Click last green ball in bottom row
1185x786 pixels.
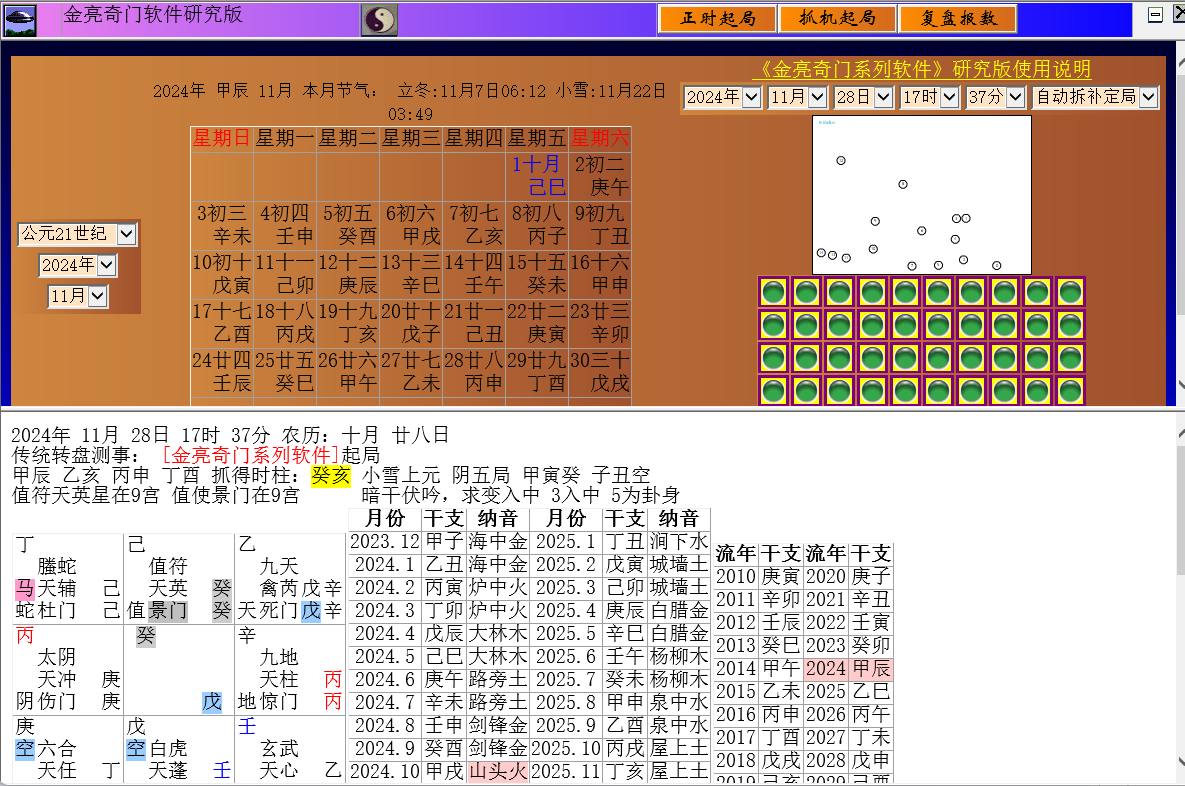(1070, 391)
